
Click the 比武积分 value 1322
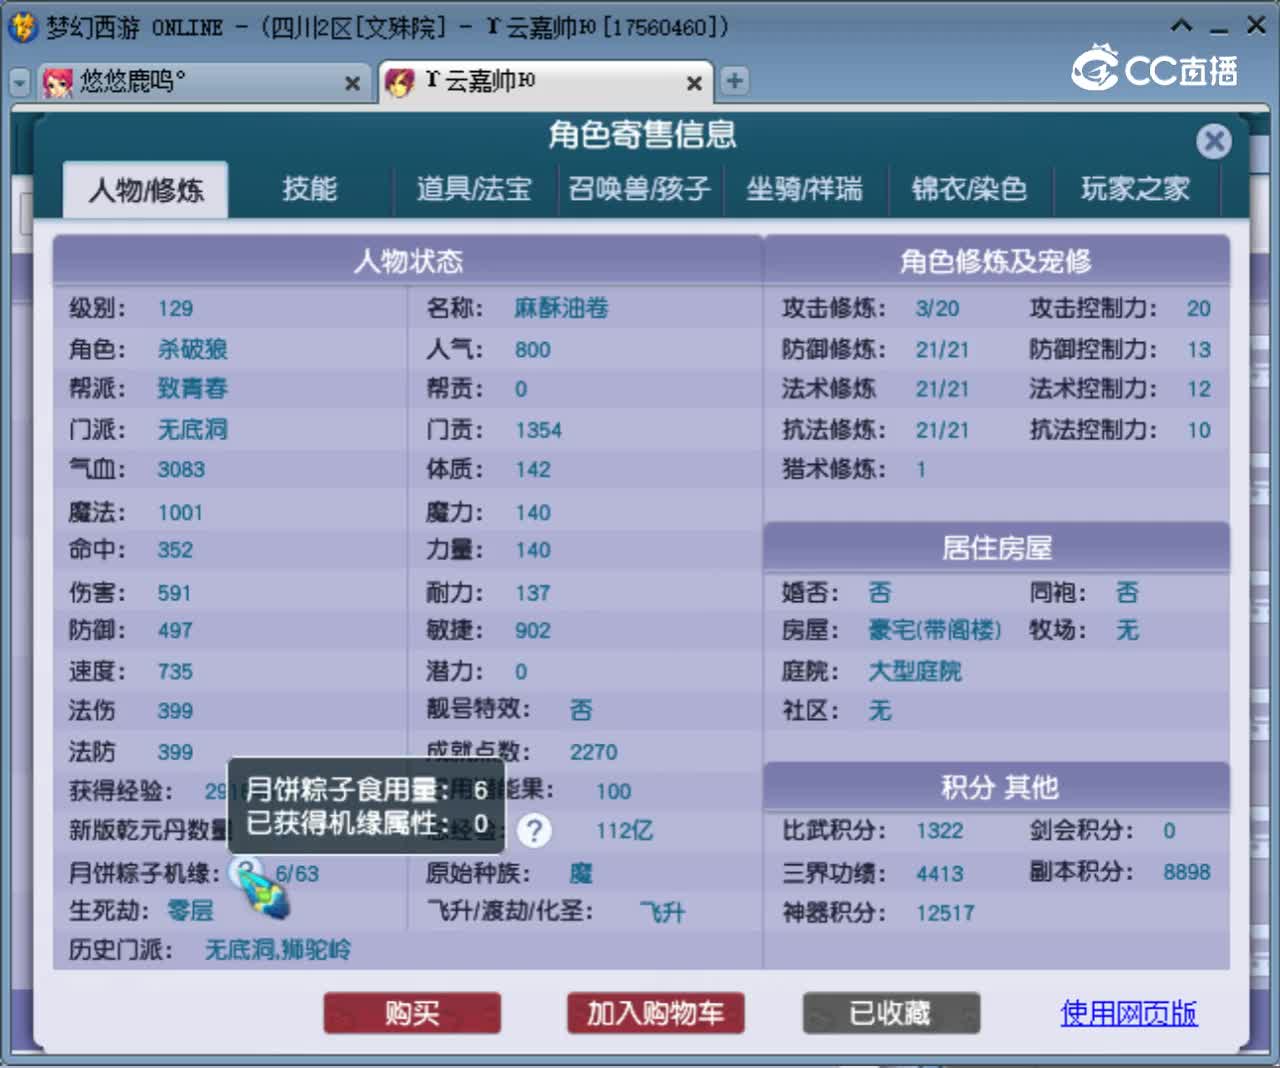(x=940, y=831)
